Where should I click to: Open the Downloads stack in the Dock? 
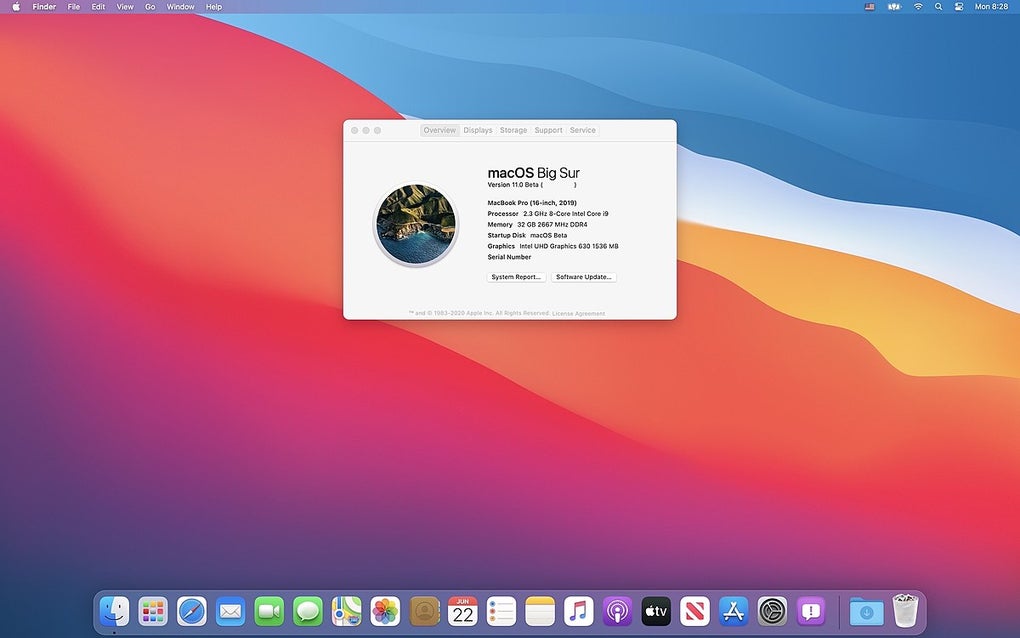tap(866, 610)
